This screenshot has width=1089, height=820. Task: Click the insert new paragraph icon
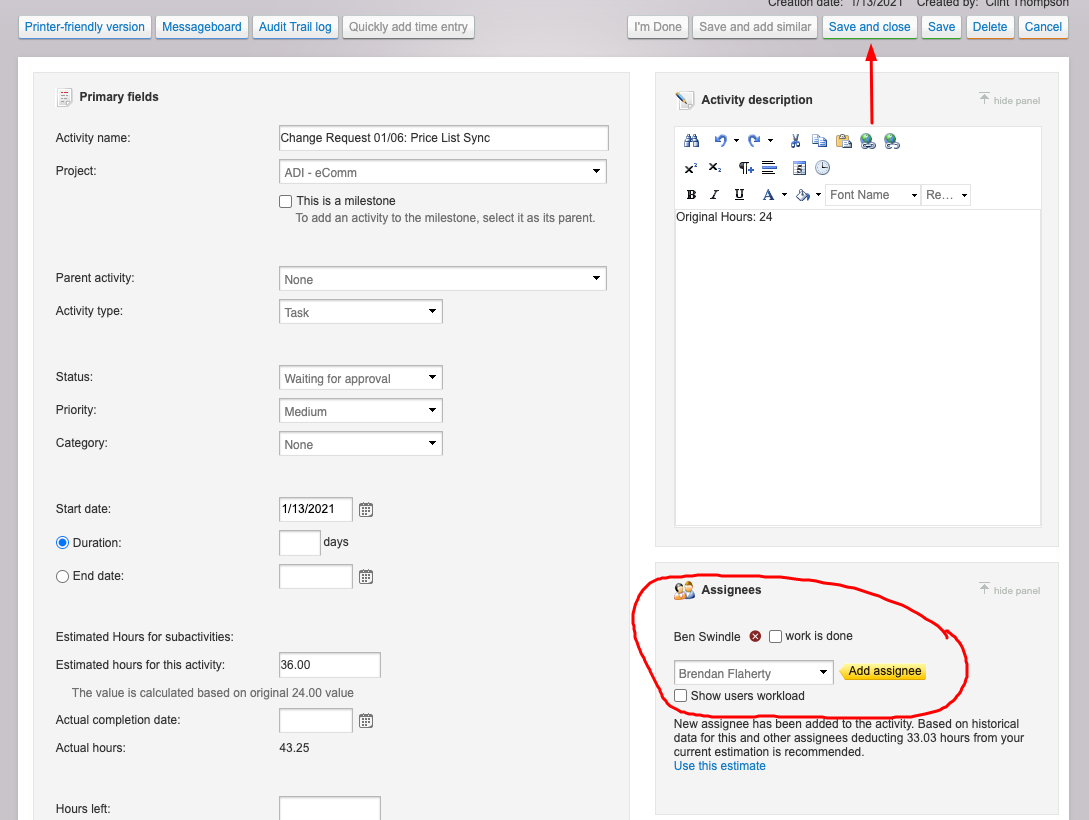click(746, 167)
